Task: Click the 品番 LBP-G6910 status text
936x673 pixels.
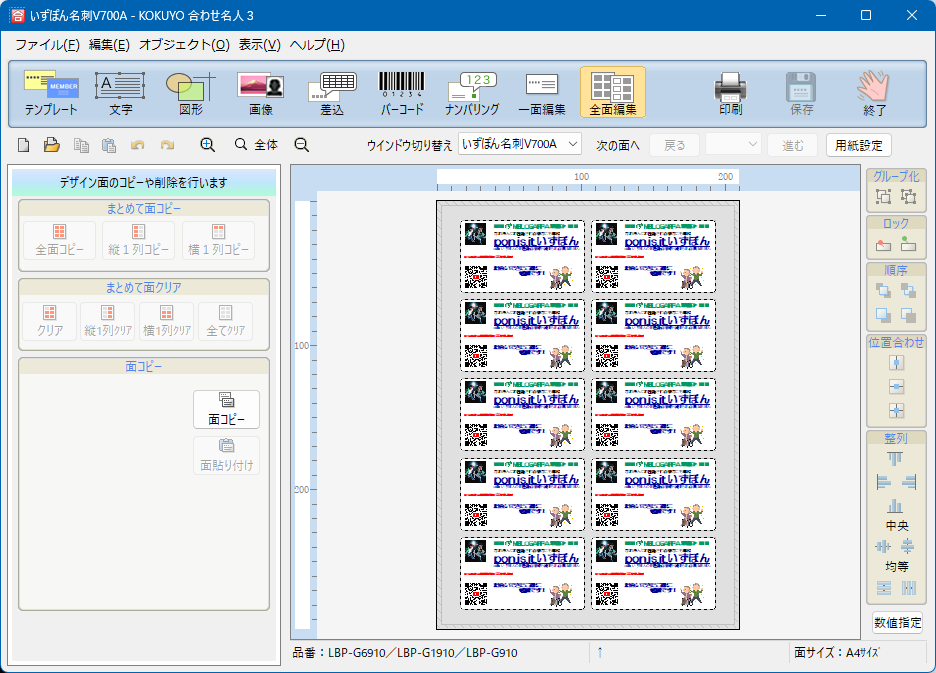Action: pos(405,653)
